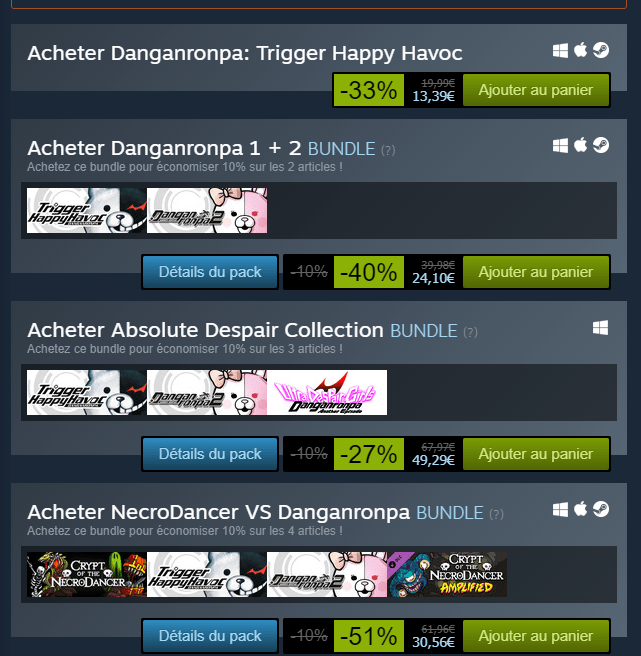641x656 pixels.
Task: Open Danganronpa 2 thumbnail in 1 + 2 bundle
Action: pyautogui.click(x=207, y=210)
